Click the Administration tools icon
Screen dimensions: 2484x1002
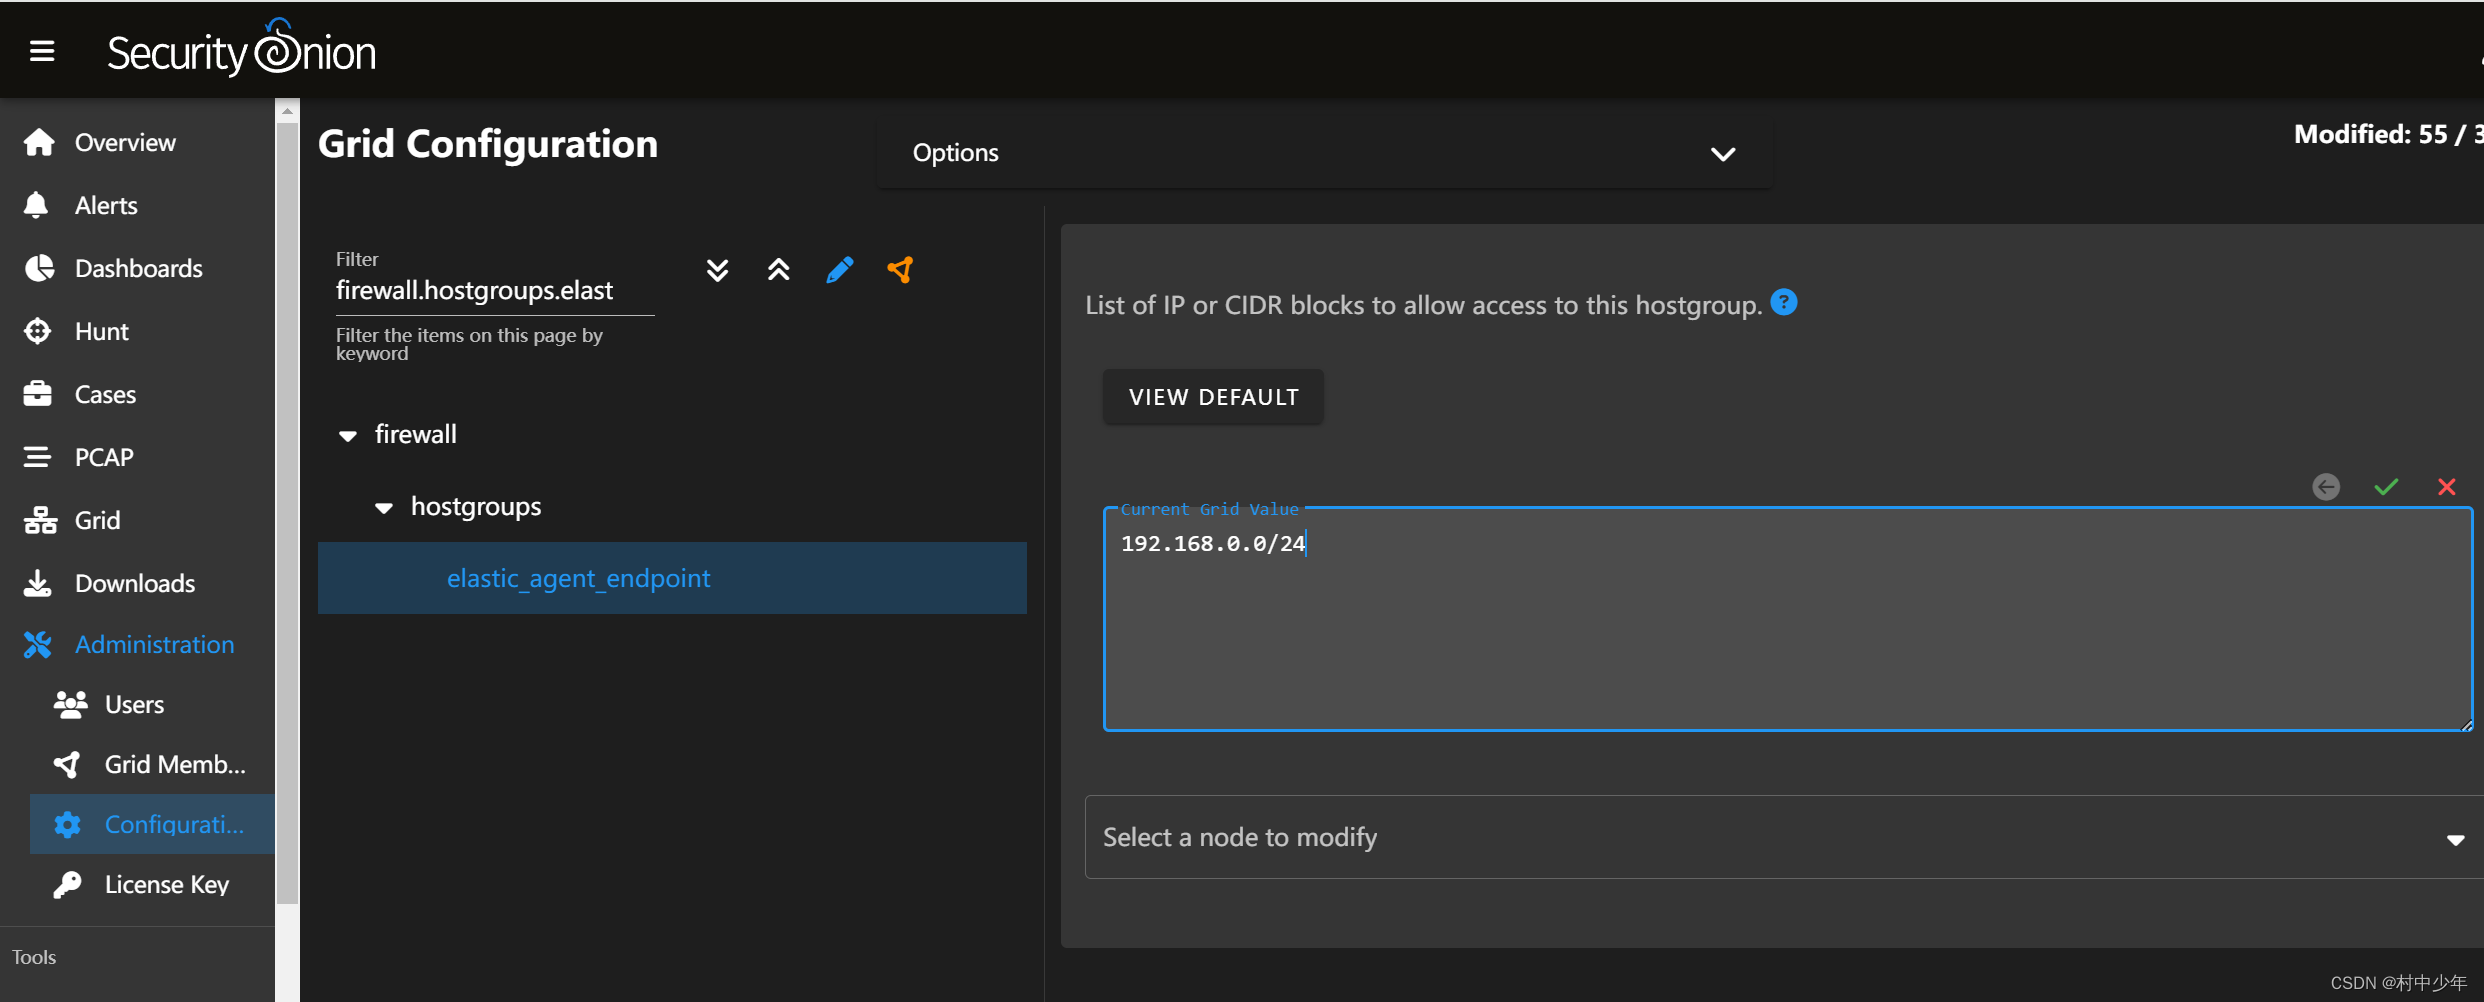pyautogui.click(x=38, y=645)
